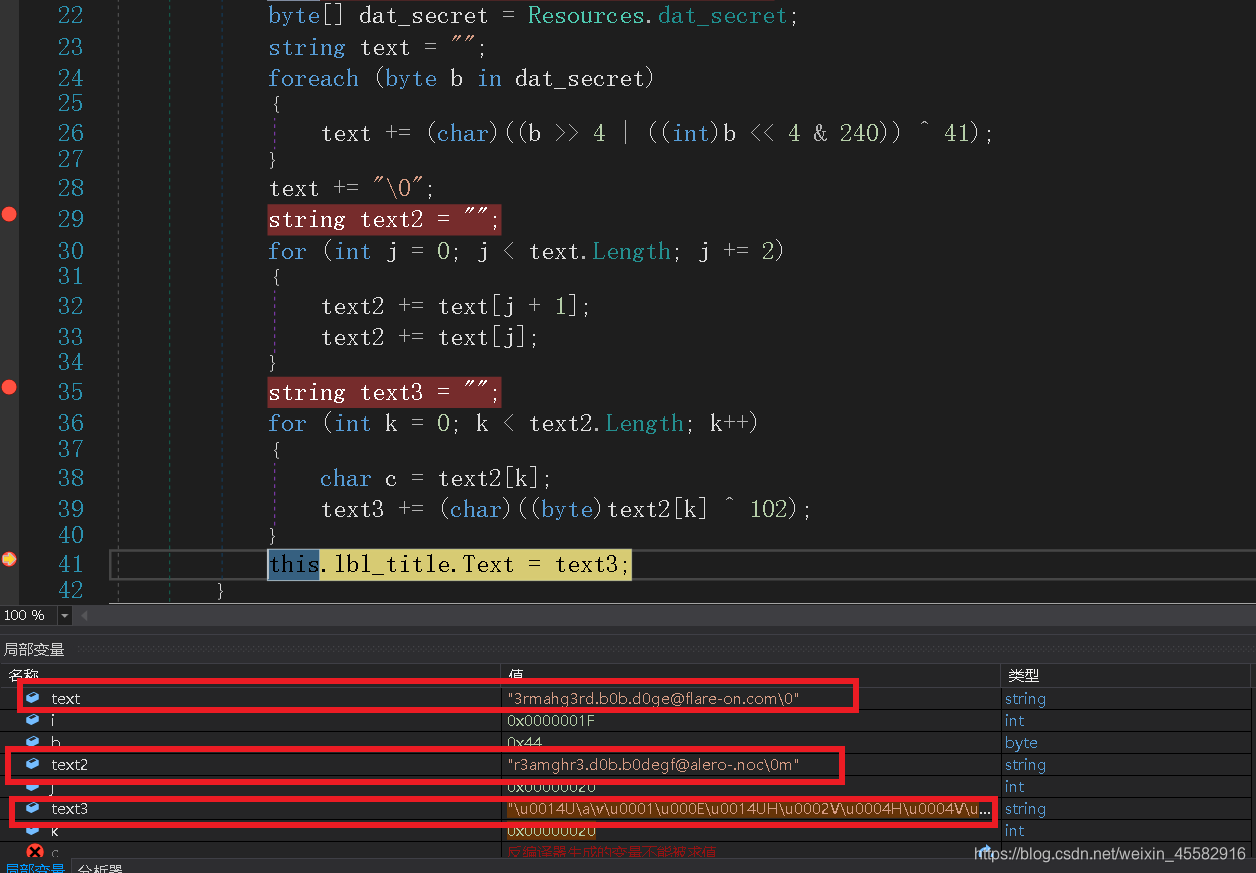This screenshot has height=873, width=1256.
Task: Click the variable icon beside text3
Action: pyautogui.click(x=33, y=808)
